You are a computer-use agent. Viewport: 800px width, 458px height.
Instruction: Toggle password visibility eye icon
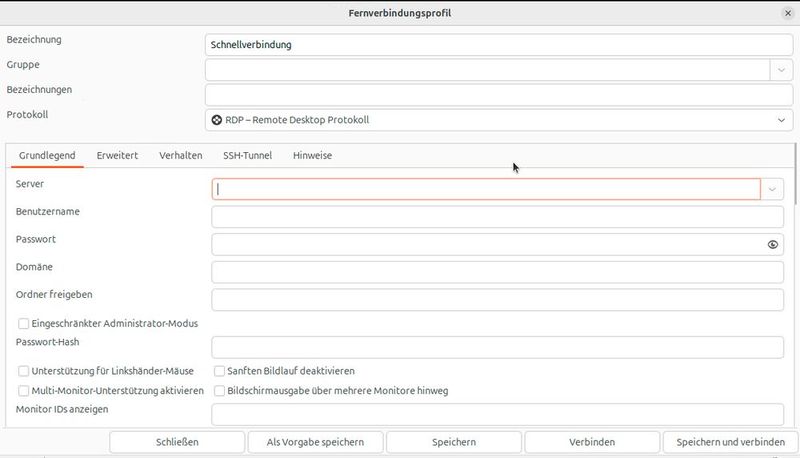[x=772, y=245]
